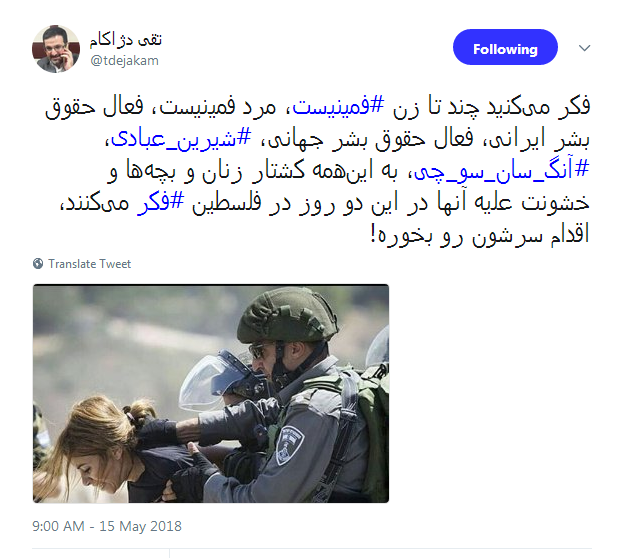
Task: Click the Following button
Action: click(505, 47)
